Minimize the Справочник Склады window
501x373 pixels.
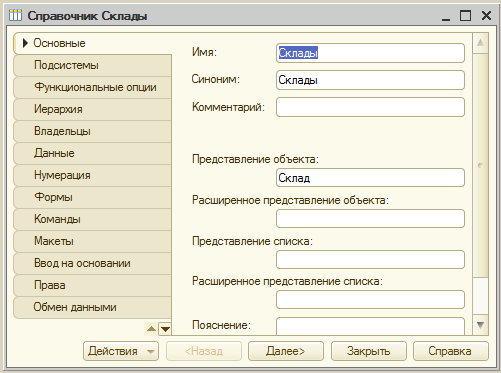click(446, 16)
